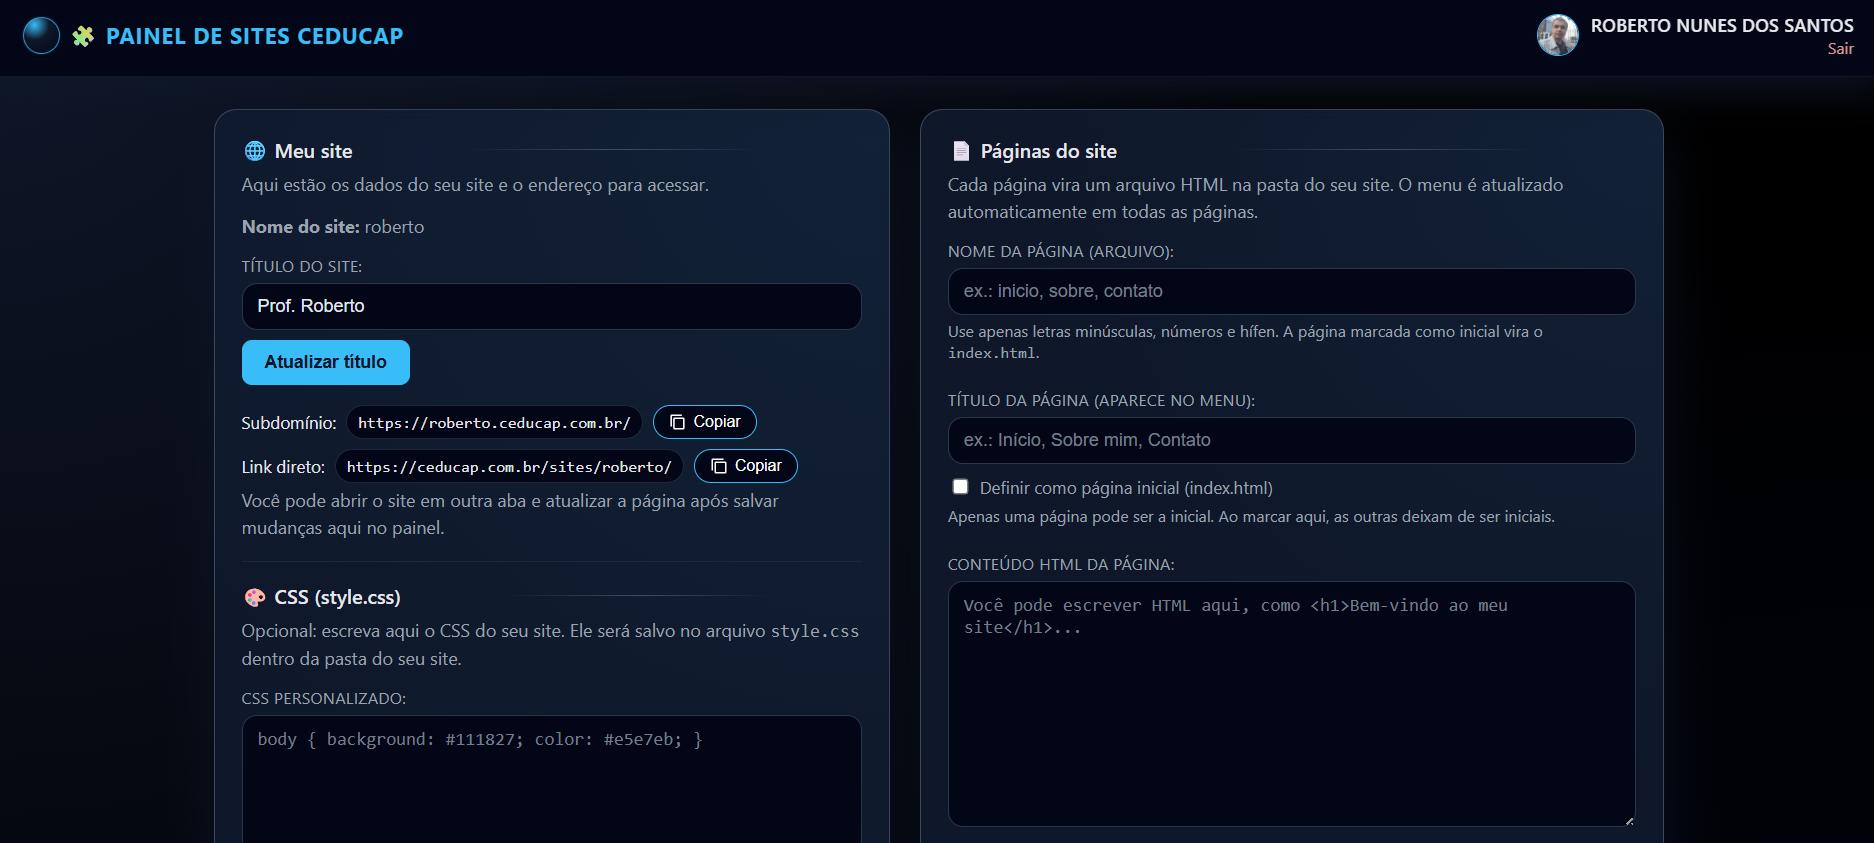Viewport: 1874px width, 843px height.
Task: Focus the CSS personalizado textarea
Action: (x=551, y=779)
